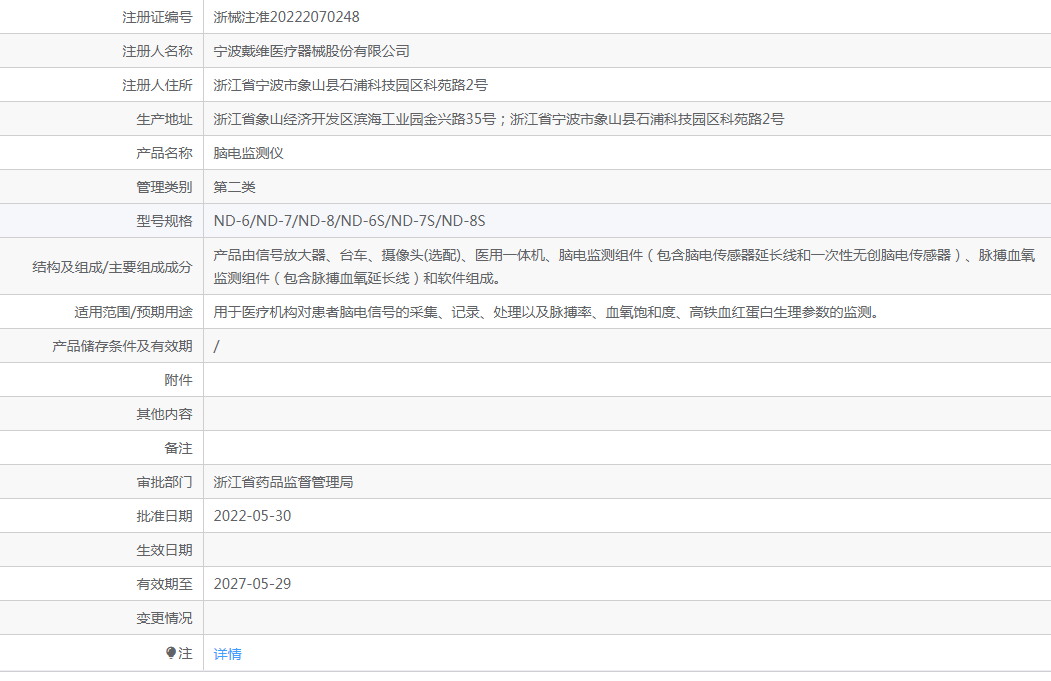Click the 有效期至 label
This screenshot has width=1051, height=681.
[x=164, y=584]
